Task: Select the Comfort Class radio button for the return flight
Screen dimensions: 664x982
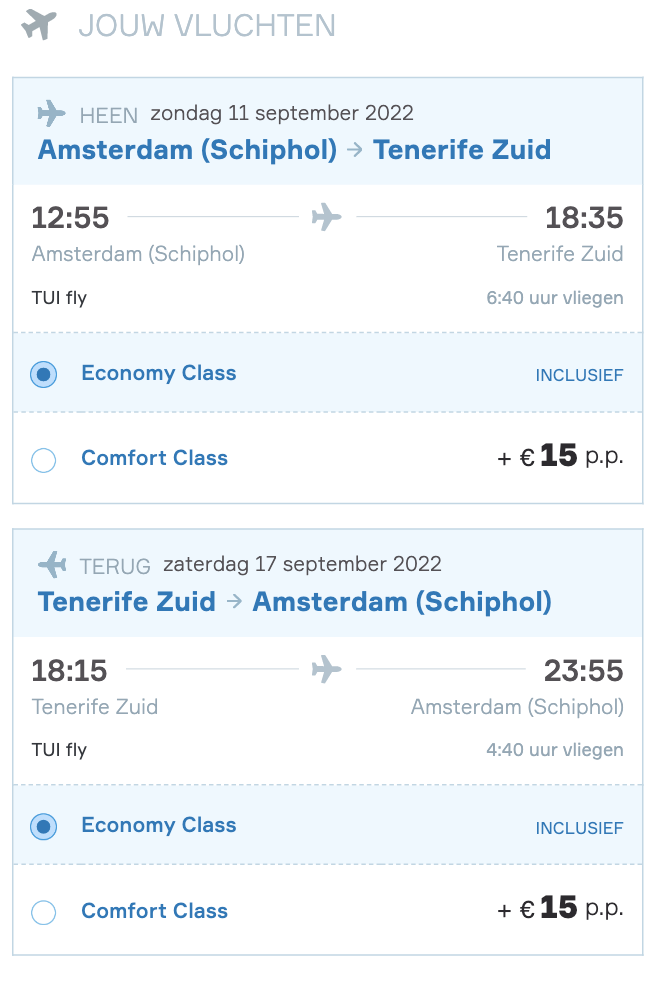Action: [x=44, y=912]
